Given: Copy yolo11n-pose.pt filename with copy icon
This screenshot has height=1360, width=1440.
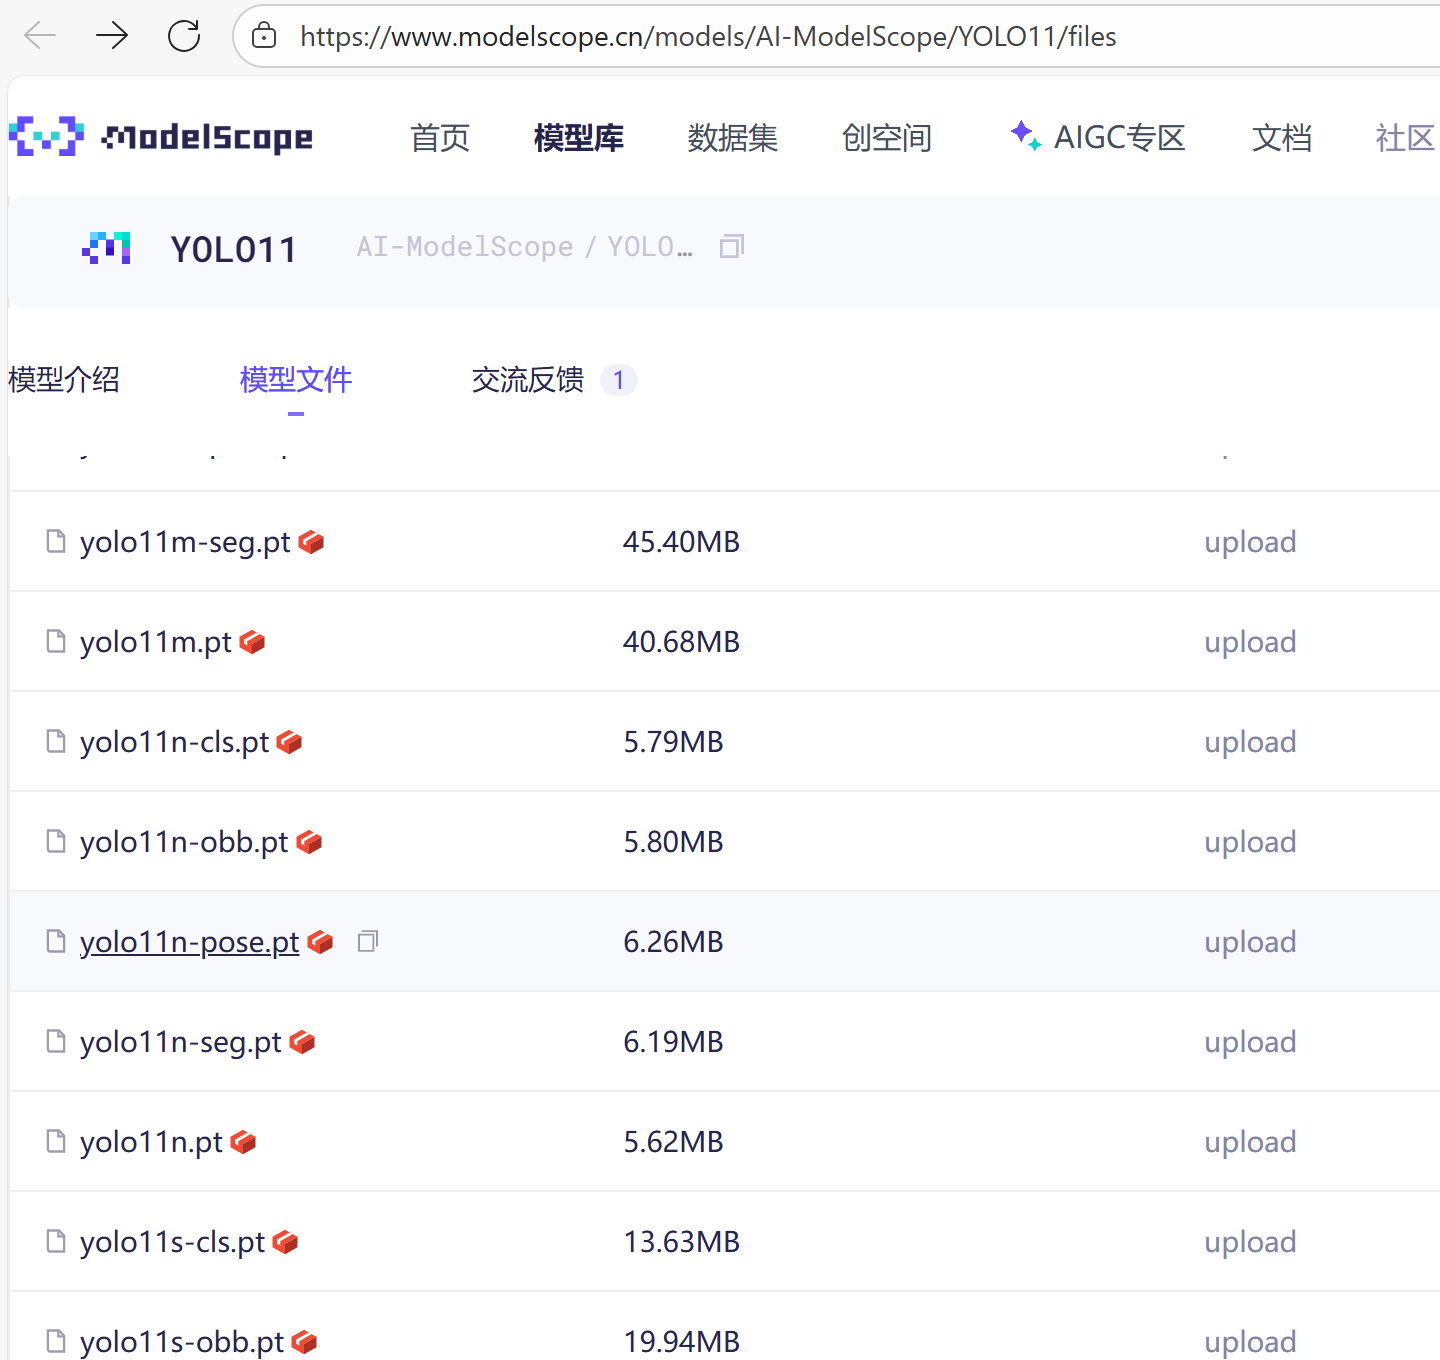Looking at the screenshot, I should click(368, 941).
